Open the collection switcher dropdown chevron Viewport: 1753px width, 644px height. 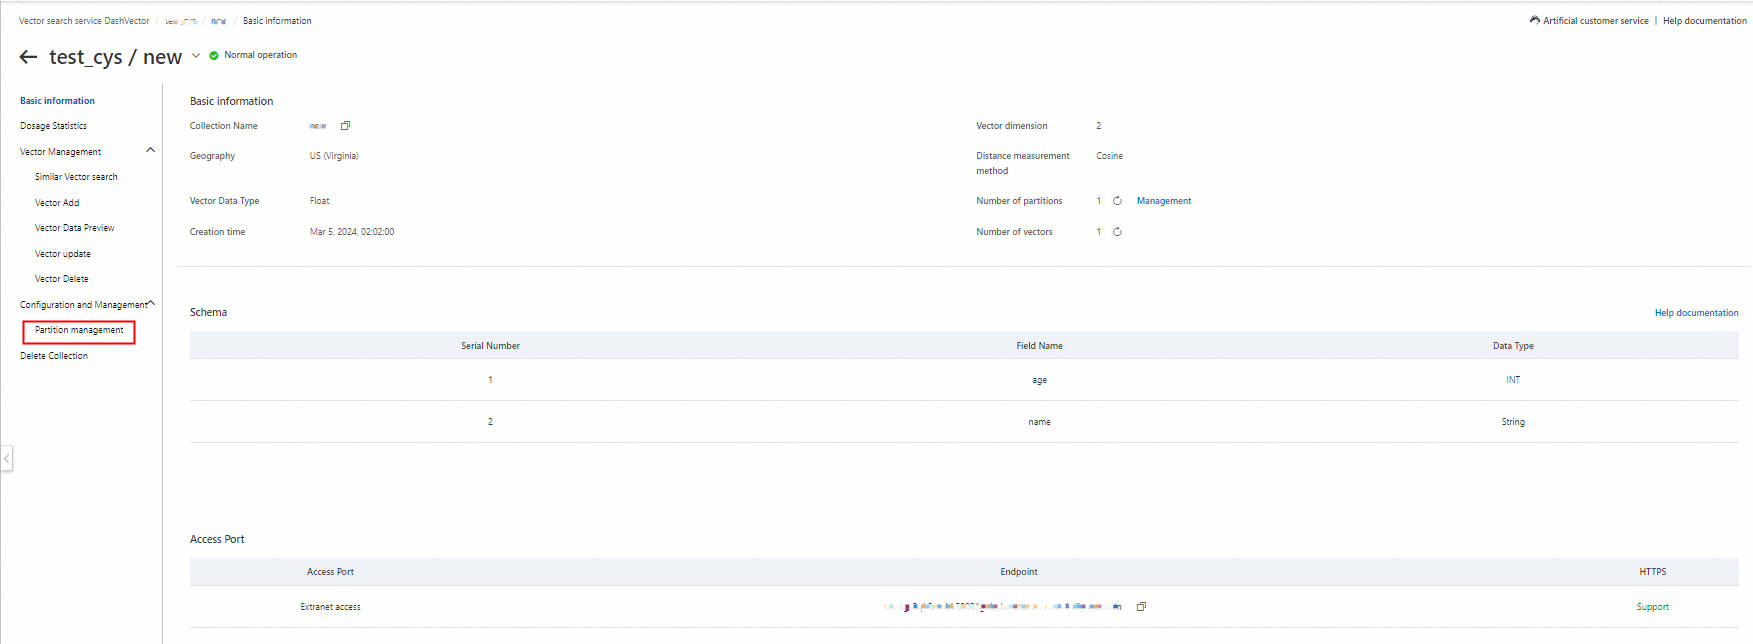pyautogui.click(x=196, y=56)
